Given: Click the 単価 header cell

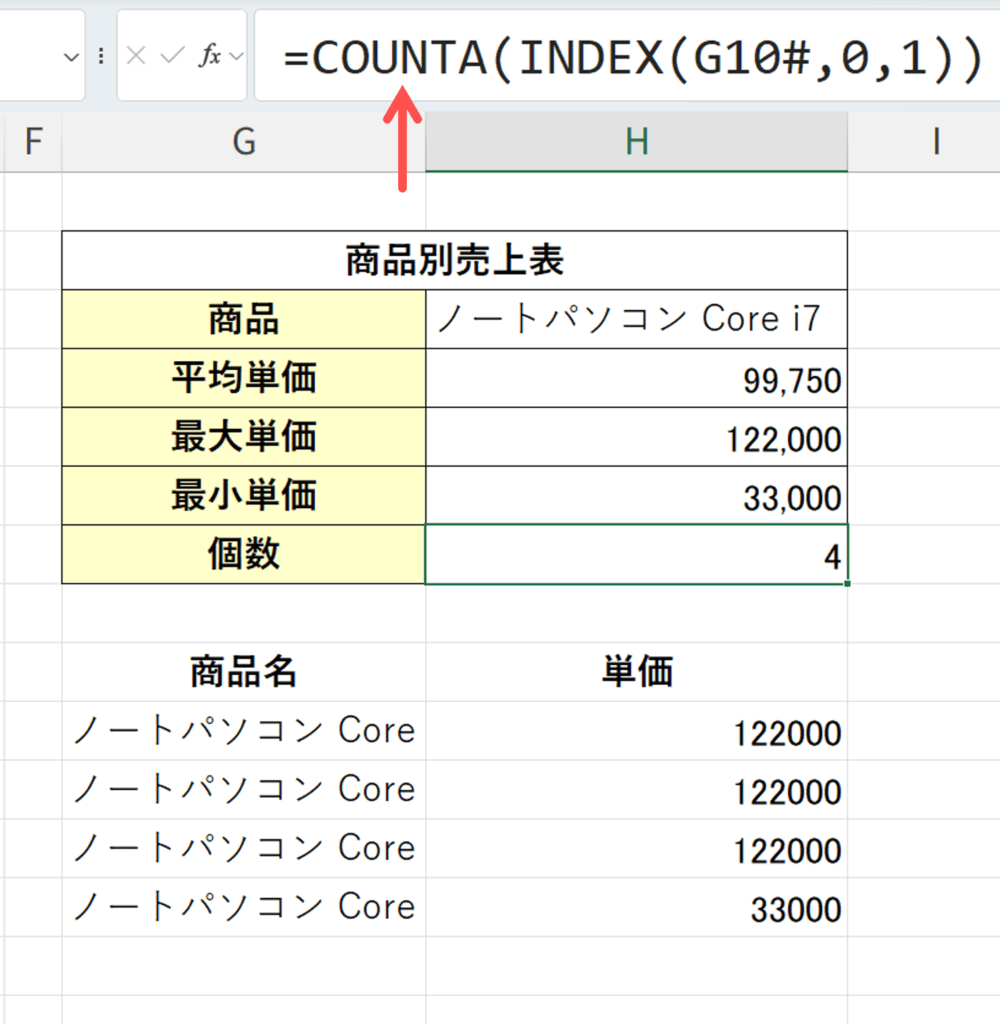Looking at the screenshot, I should [x=636, y=672].
